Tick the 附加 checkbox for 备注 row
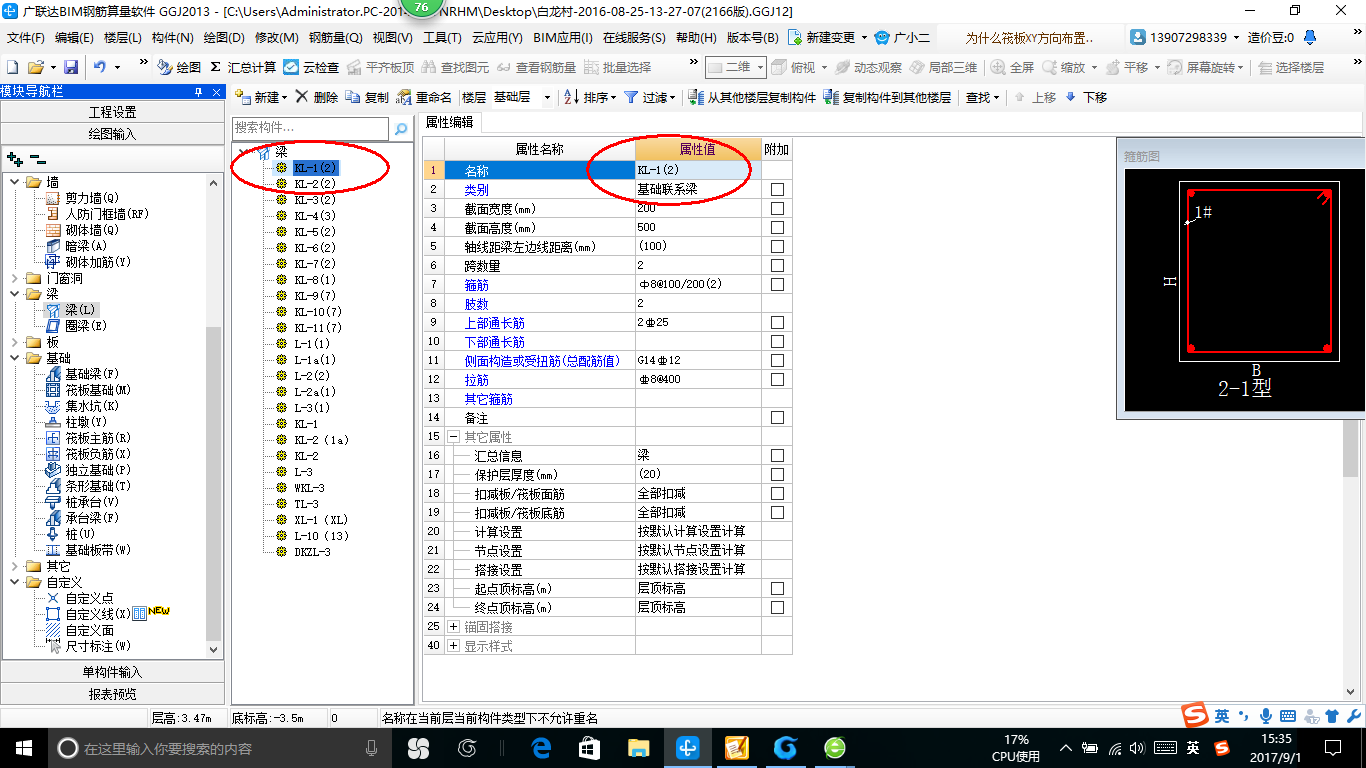Screen dimensions: 1366x768 coord(777,417)
